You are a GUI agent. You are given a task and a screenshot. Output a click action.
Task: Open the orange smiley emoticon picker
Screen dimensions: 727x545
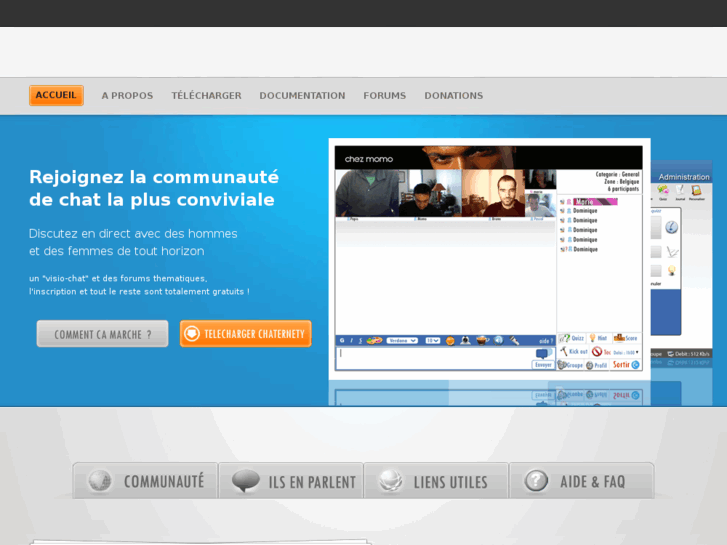click(450, 341)
